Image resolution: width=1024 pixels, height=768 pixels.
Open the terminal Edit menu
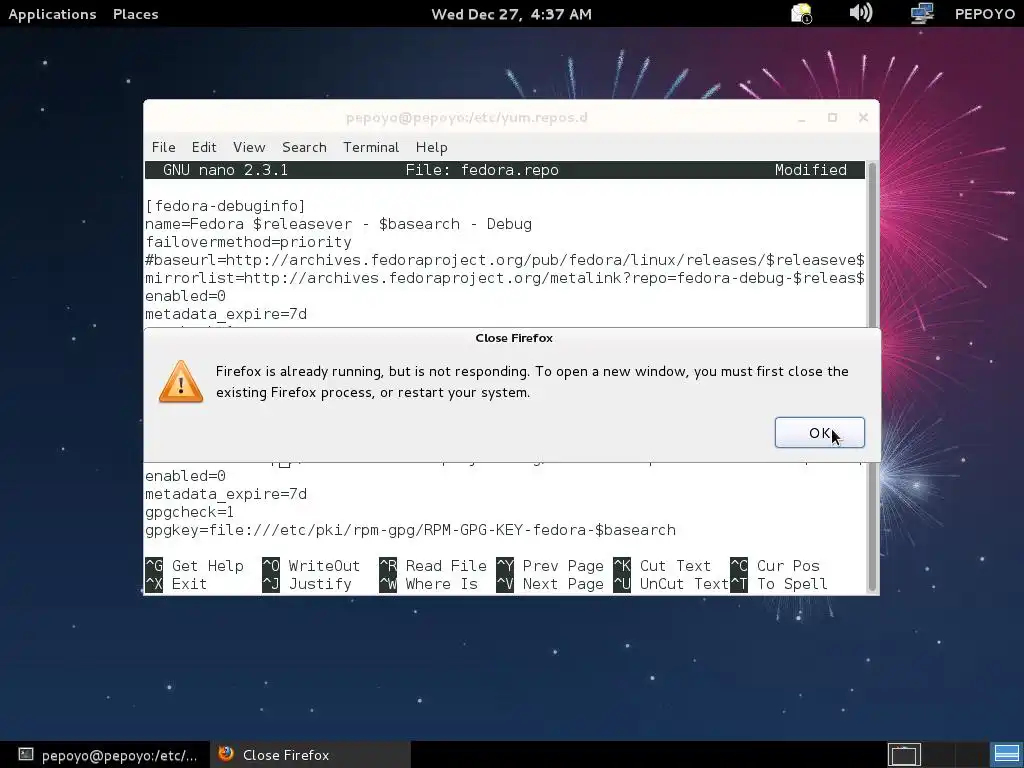tap(204, 147)
